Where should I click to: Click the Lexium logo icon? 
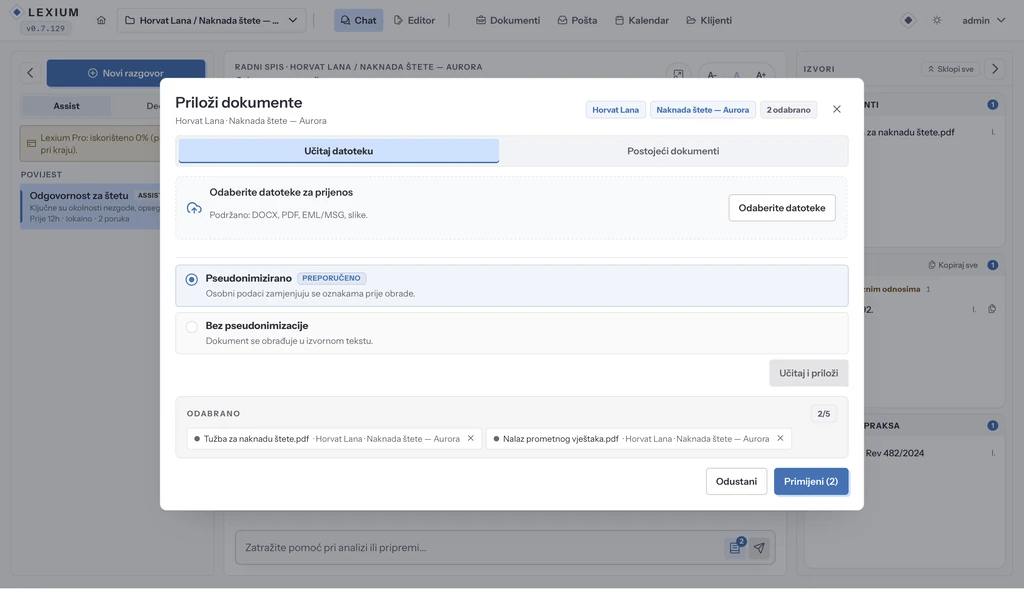pyautogui.click(x=17, y=12)
